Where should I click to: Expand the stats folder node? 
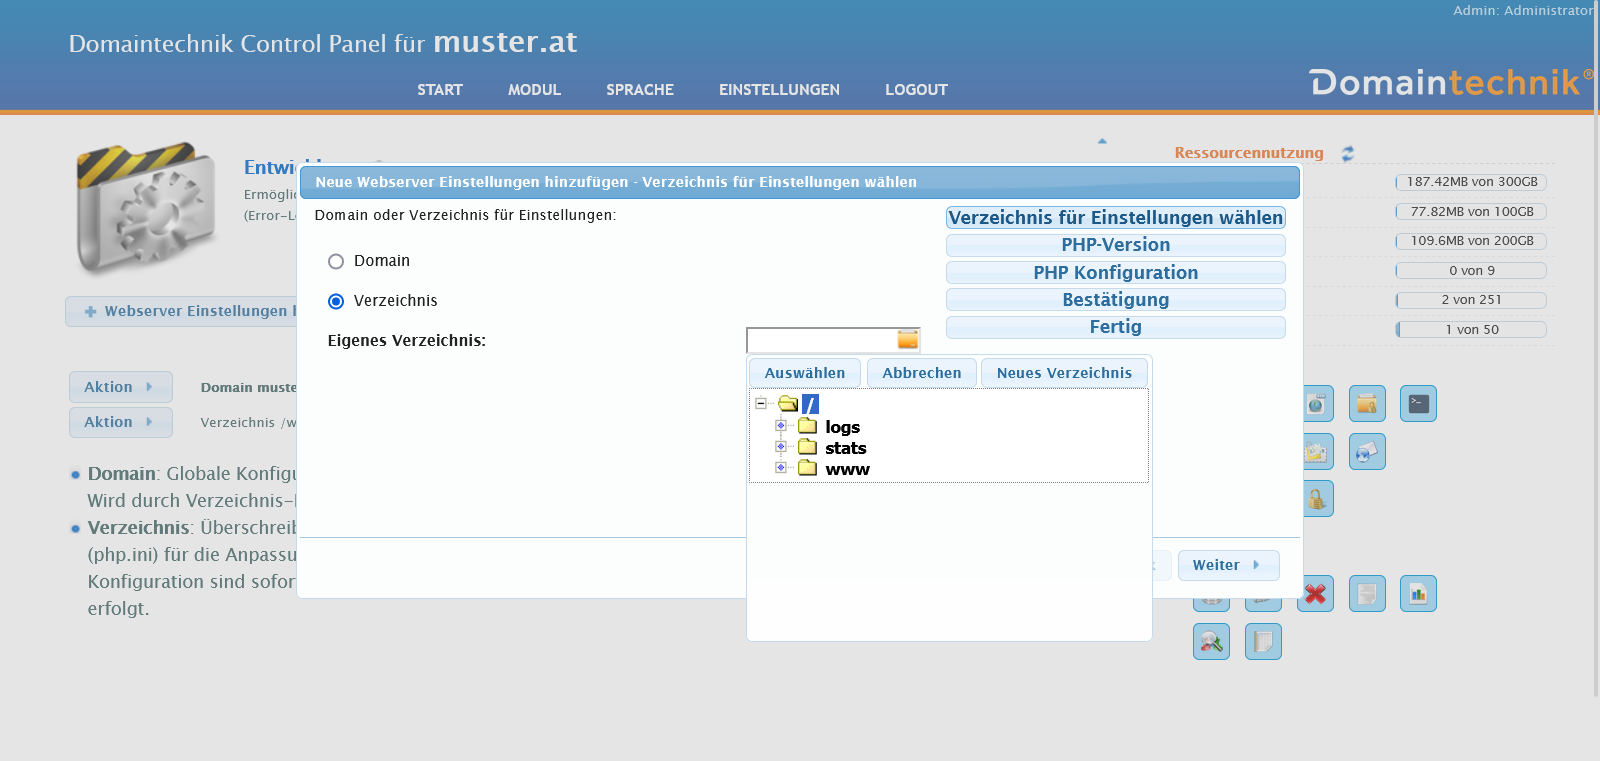[x=781, y=447]
